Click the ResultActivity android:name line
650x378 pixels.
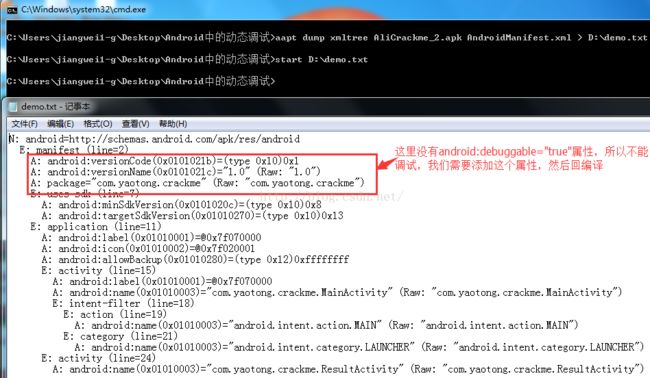(348, 369)
